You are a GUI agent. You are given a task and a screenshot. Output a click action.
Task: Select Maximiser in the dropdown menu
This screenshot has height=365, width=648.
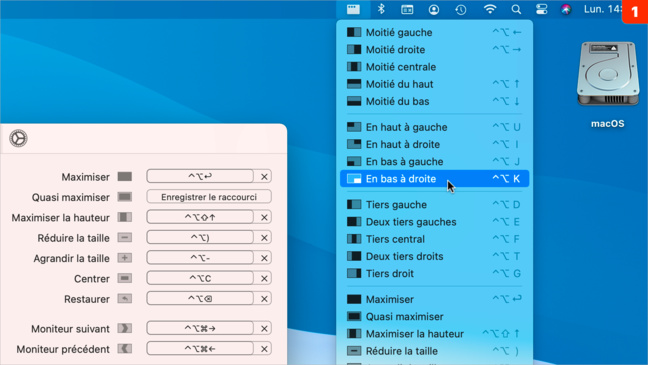click(x=434, y=299)
